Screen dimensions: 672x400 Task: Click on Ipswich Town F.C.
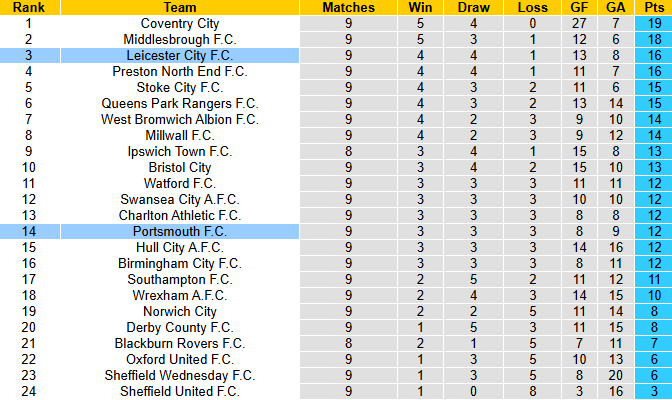click(x=180, y=151)
